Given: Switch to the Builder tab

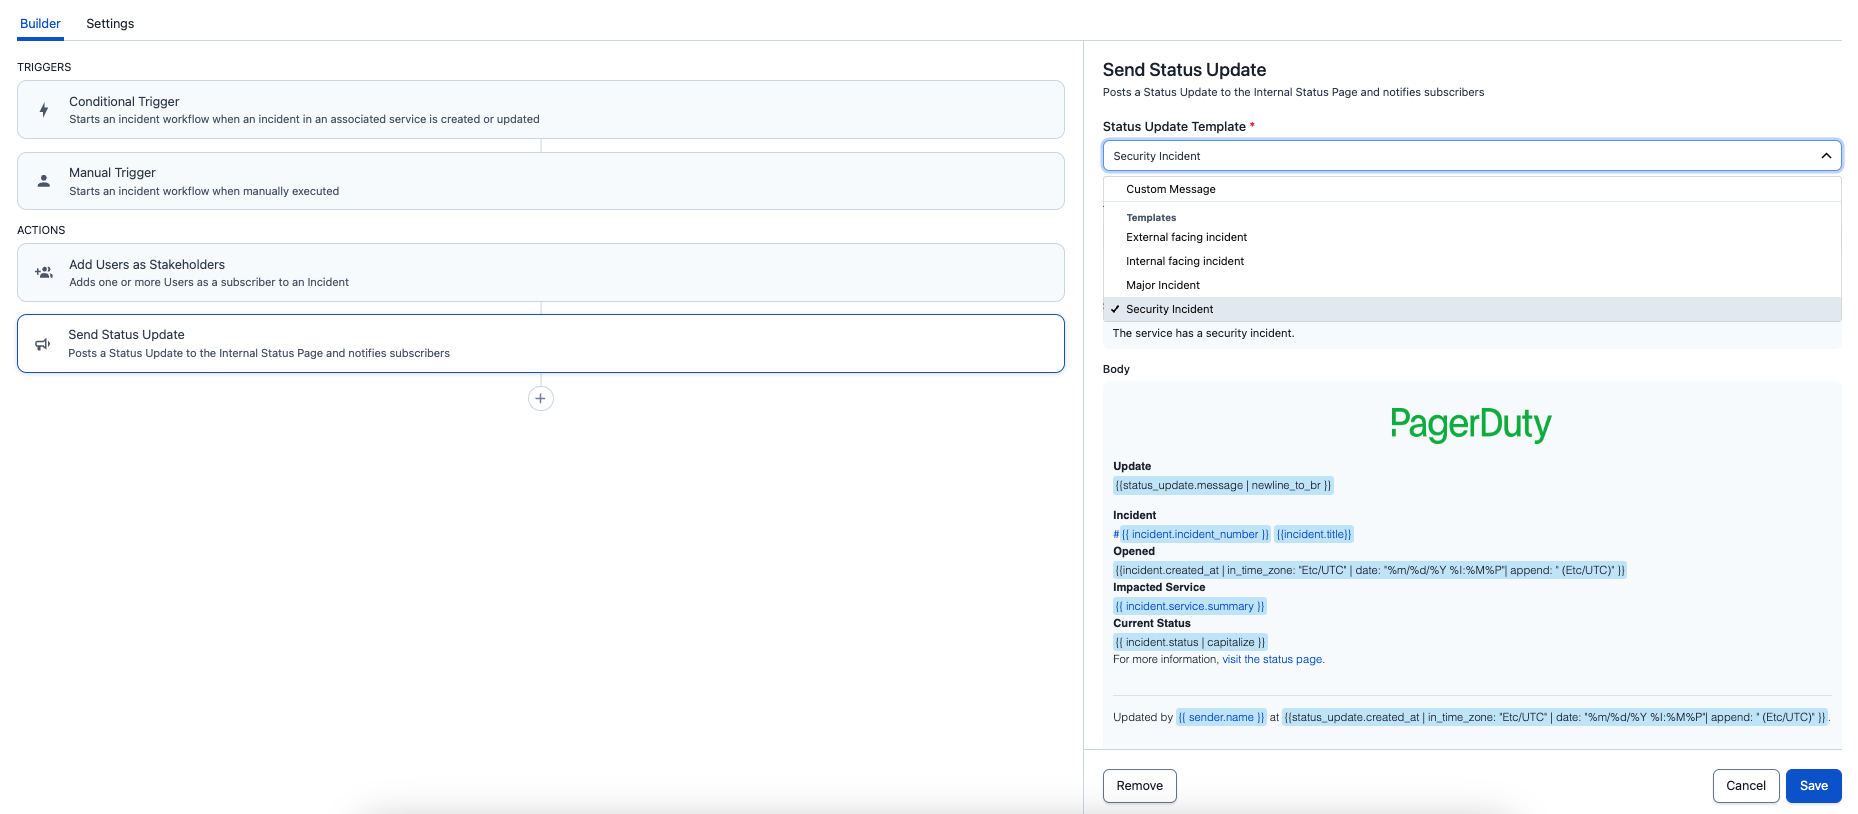Looking at the screenshot, I should 40,23.
